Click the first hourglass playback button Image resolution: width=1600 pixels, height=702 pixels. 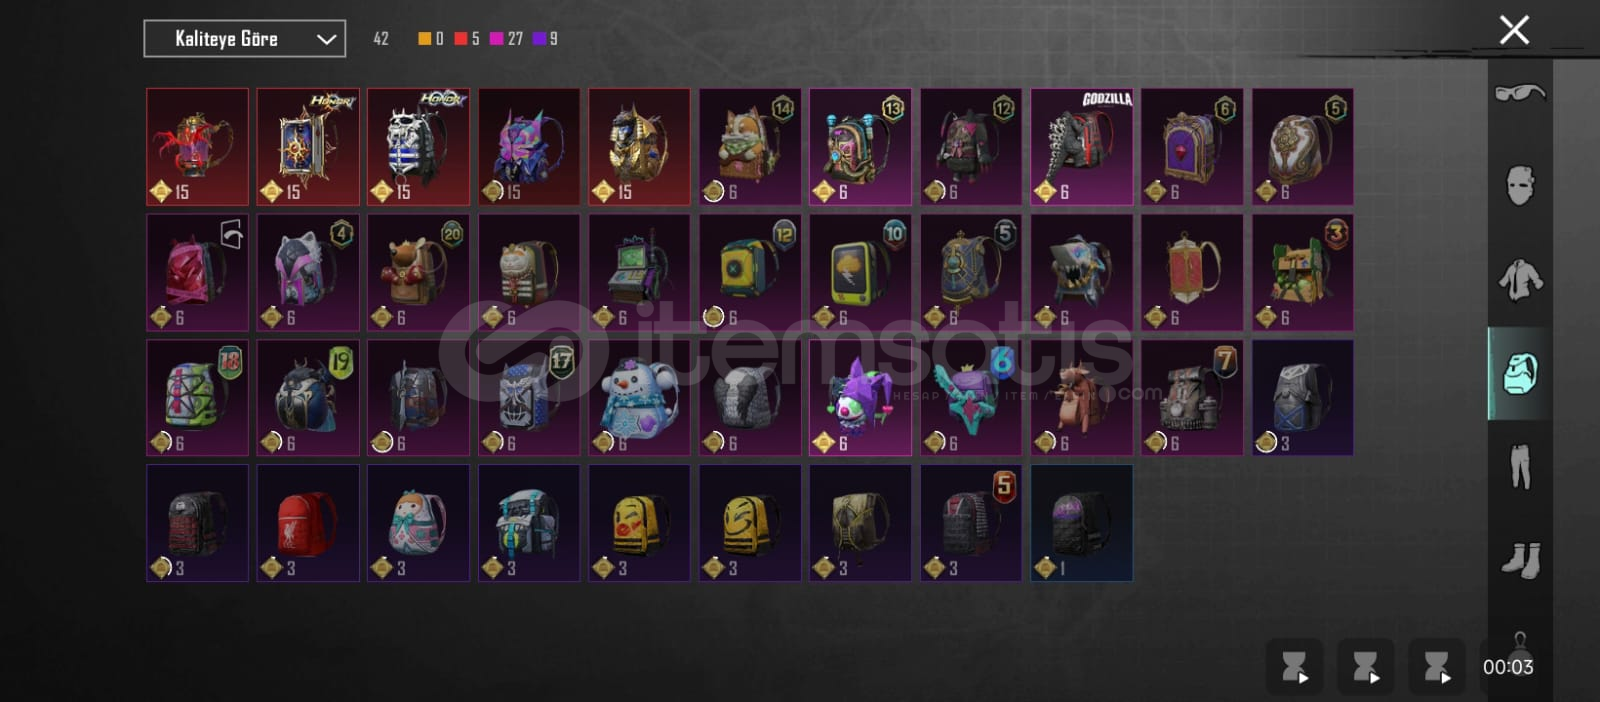click(x=1295, y=667)
